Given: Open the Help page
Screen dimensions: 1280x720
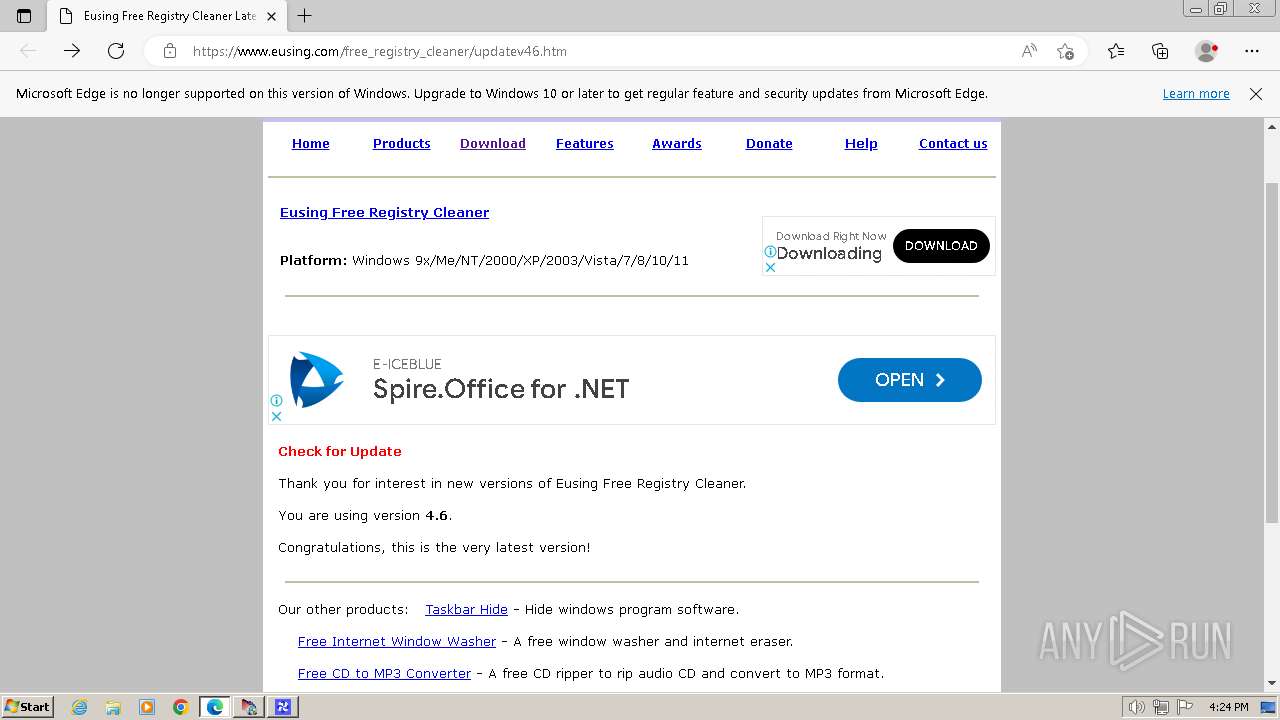Looking at the screenshot, I should click(x=861, y=144).
